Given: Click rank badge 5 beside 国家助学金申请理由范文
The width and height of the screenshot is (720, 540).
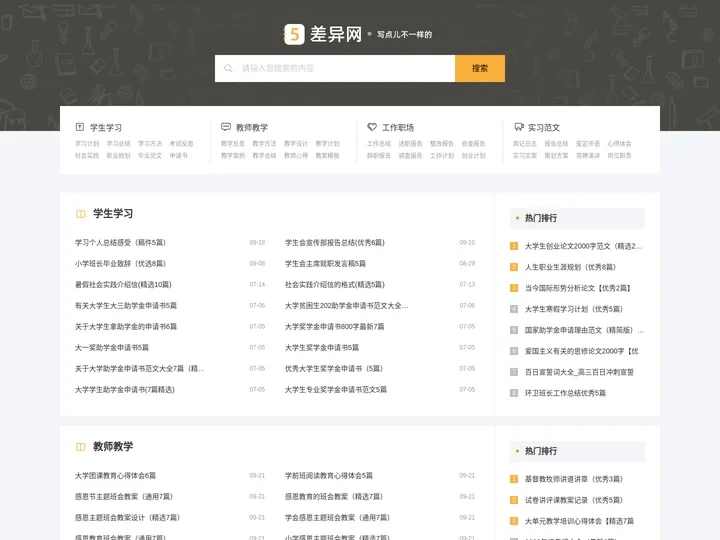Looking at the screenshot, I should [514, 330].
